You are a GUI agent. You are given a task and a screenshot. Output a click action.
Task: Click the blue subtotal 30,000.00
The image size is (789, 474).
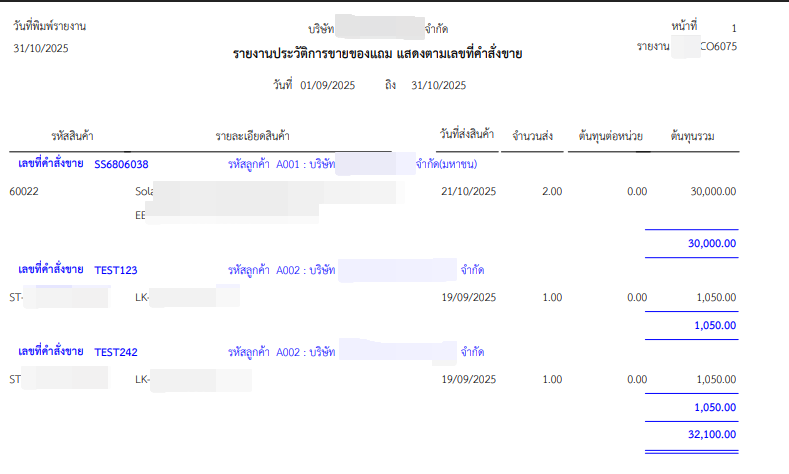[711, 243]
